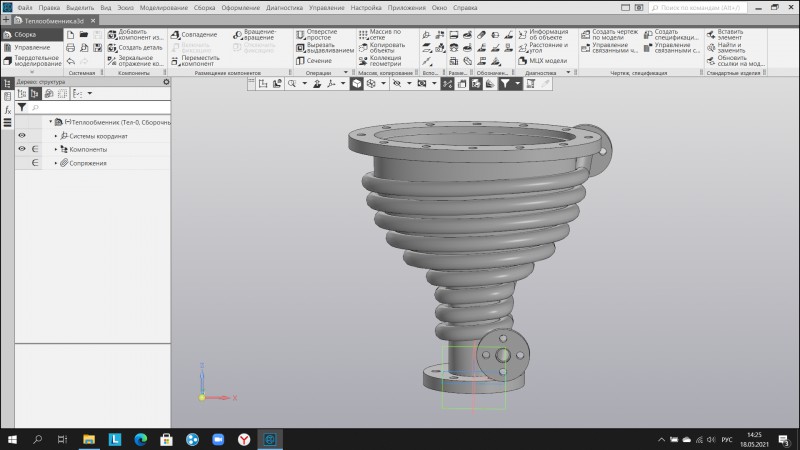This screenshot has width=800, height=450.
Task: Open the Справка menu
Action: pos(465,8)
